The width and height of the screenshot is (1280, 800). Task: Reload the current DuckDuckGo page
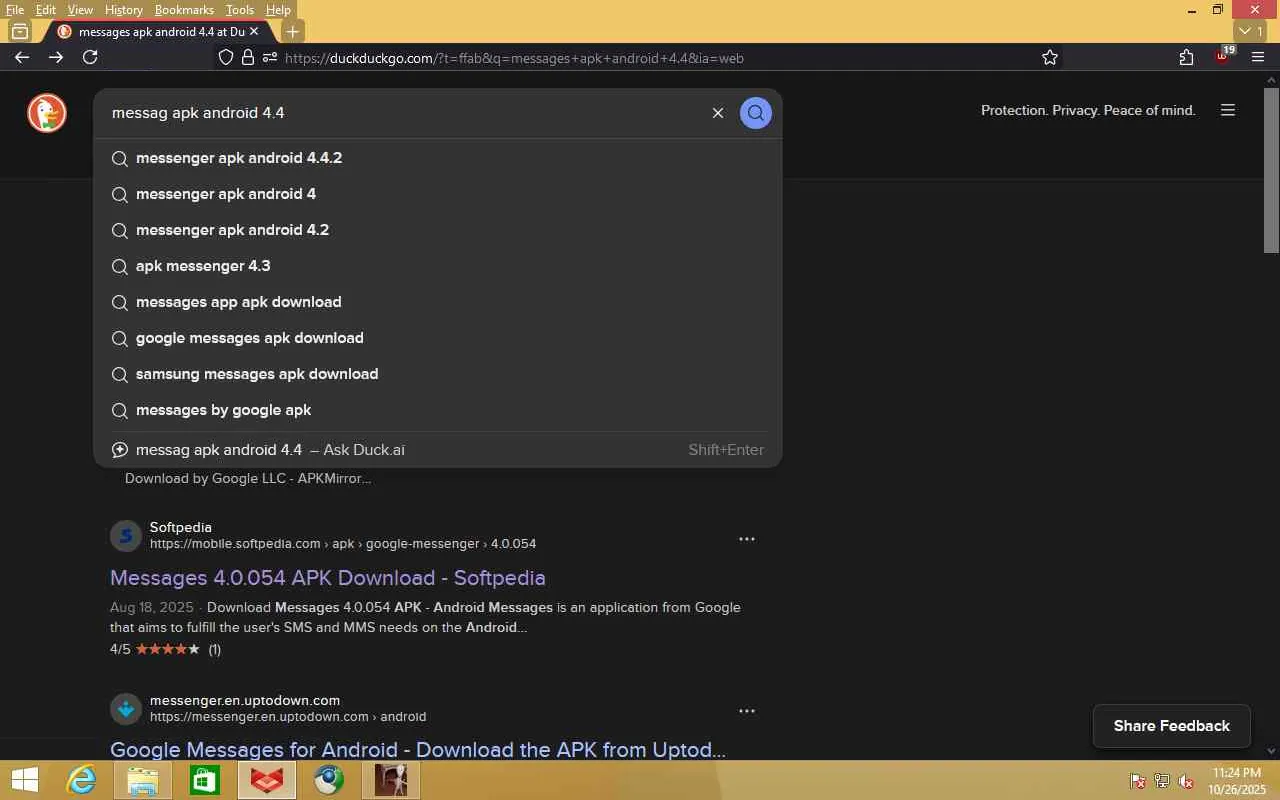pos(90,57)
